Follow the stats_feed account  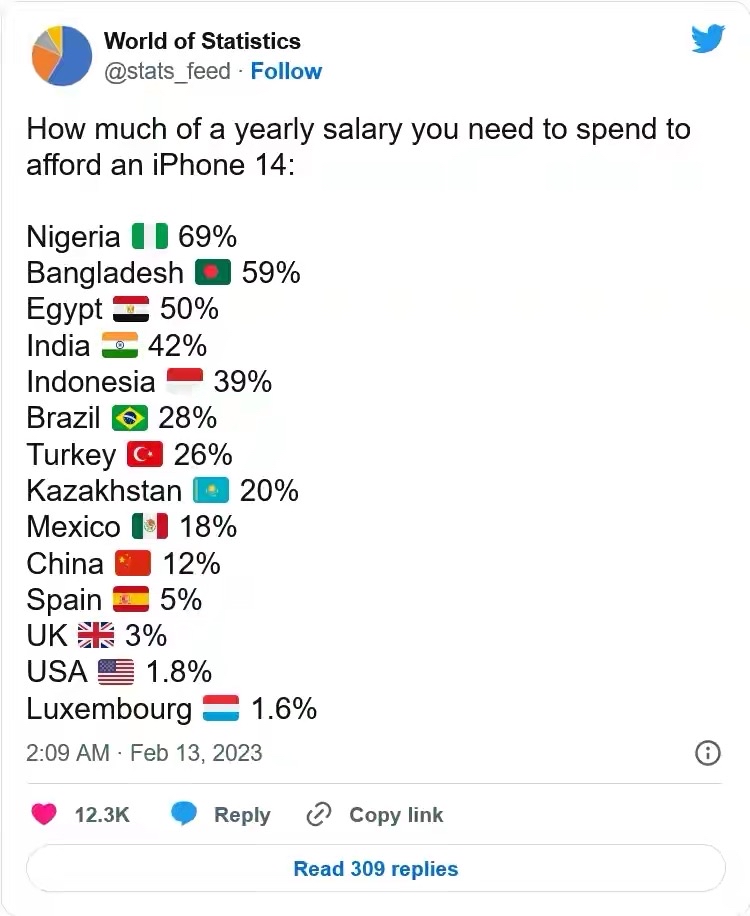click(x=286, y=71)
